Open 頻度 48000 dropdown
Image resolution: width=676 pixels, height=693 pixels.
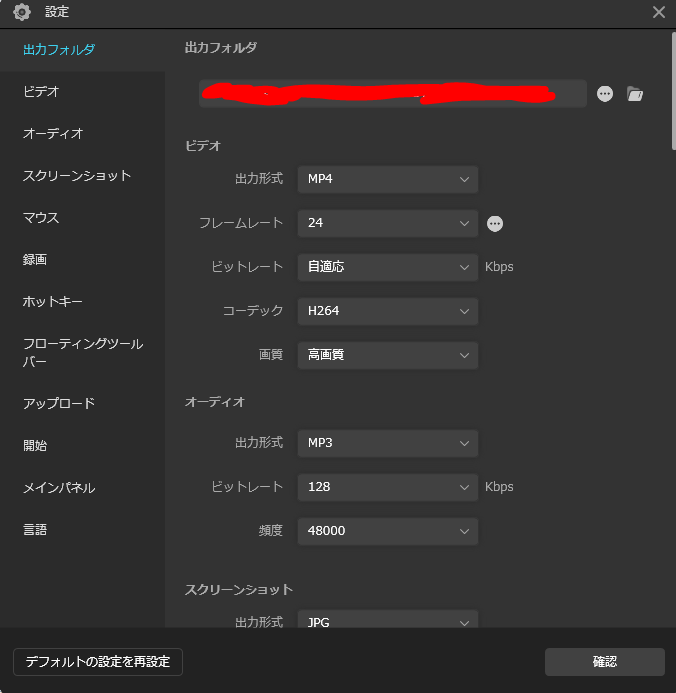387,531
